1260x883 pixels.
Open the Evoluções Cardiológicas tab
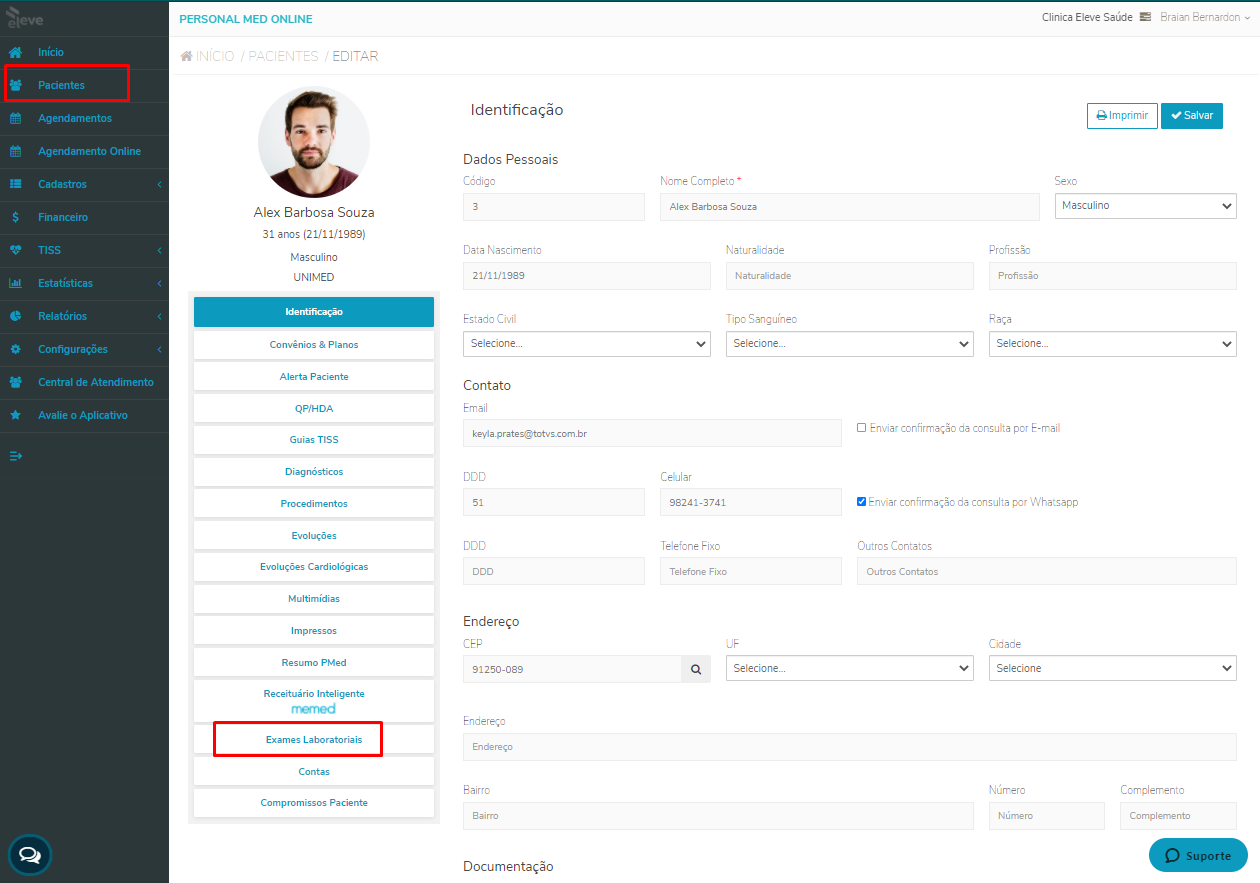pos(314,567)
